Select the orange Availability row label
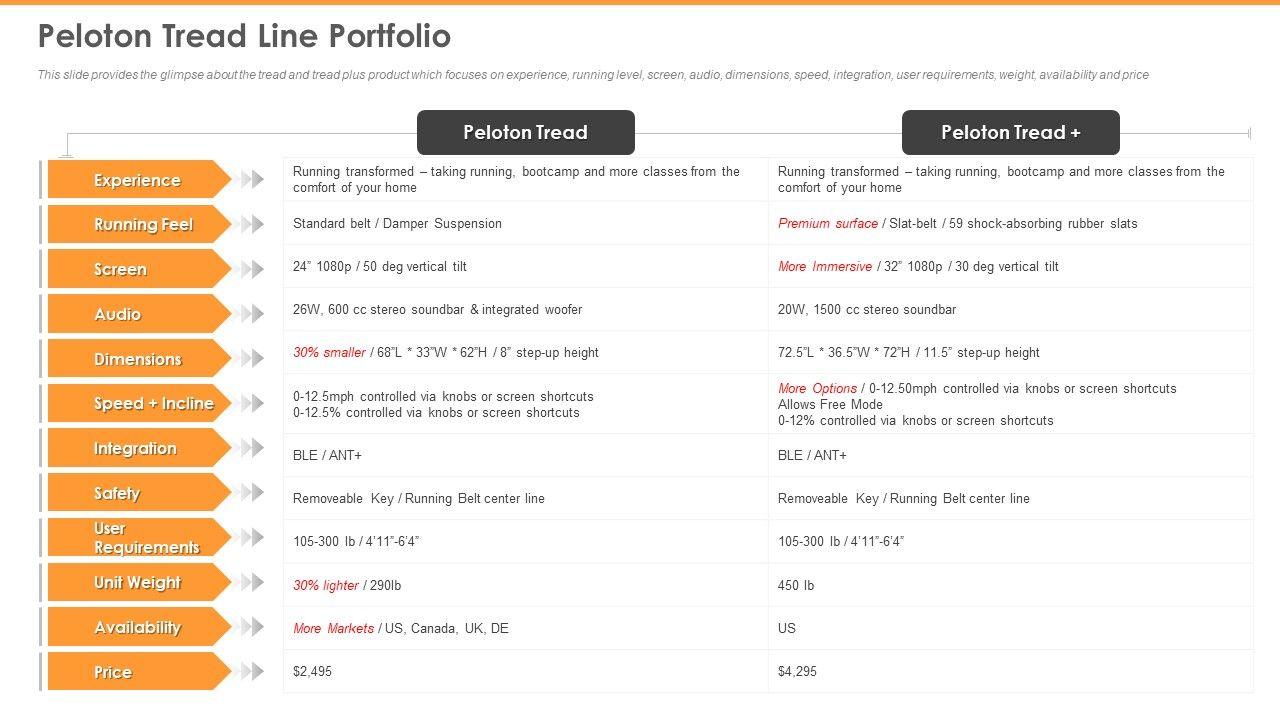This screenshot has width=1280, height=720. point(137,627)
